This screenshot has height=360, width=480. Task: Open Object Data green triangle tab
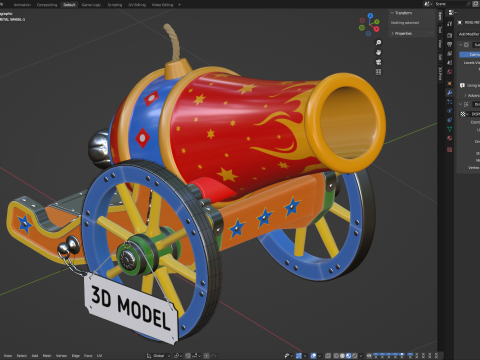(x=450, y=129)
